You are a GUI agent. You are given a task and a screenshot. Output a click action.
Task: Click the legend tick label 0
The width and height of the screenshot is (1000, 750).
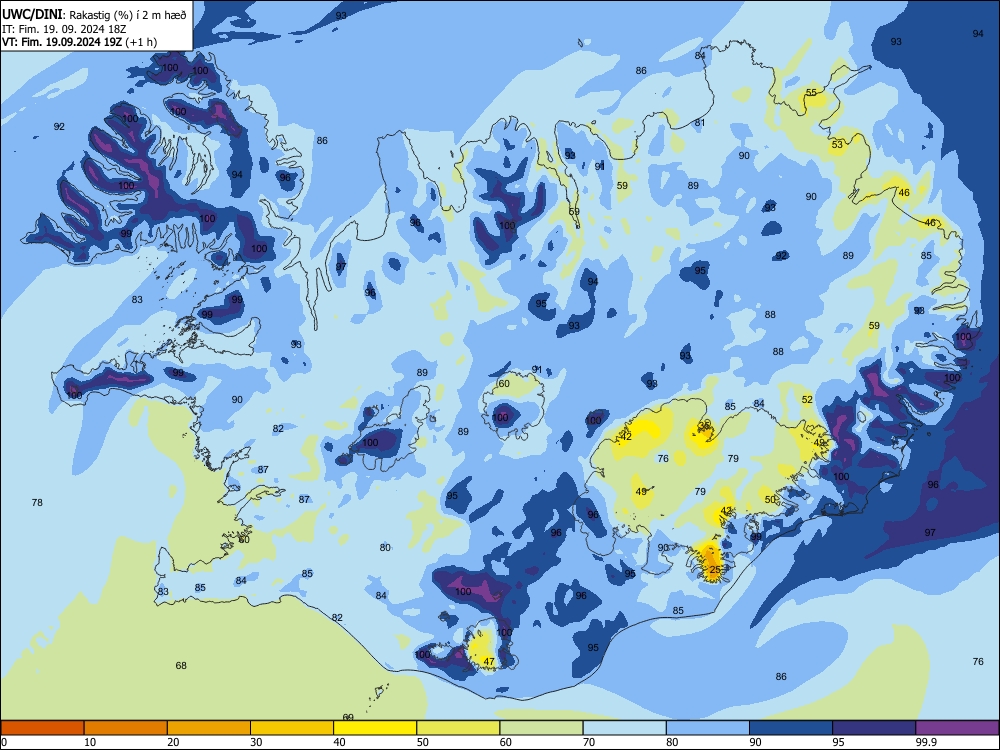click(x=4, y=742)
